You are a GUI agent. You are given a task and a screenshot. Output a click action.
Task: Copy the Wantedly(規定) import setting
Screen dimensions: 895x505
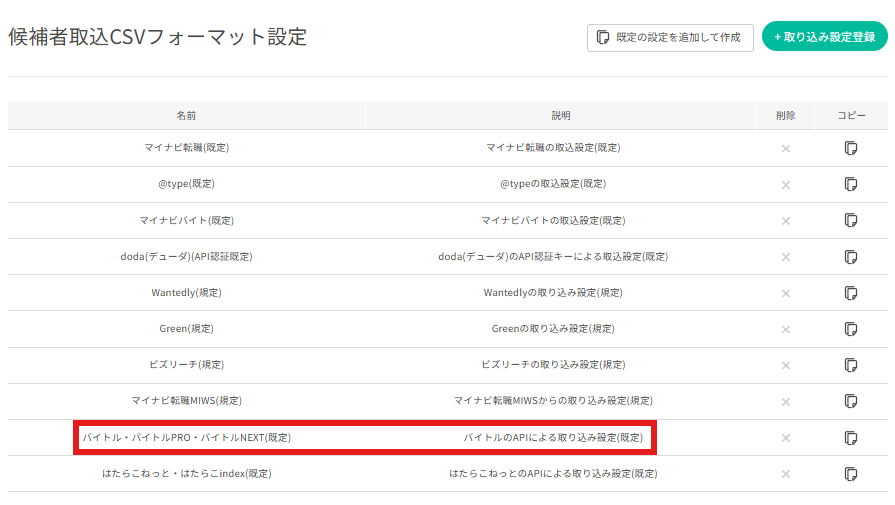851,293
